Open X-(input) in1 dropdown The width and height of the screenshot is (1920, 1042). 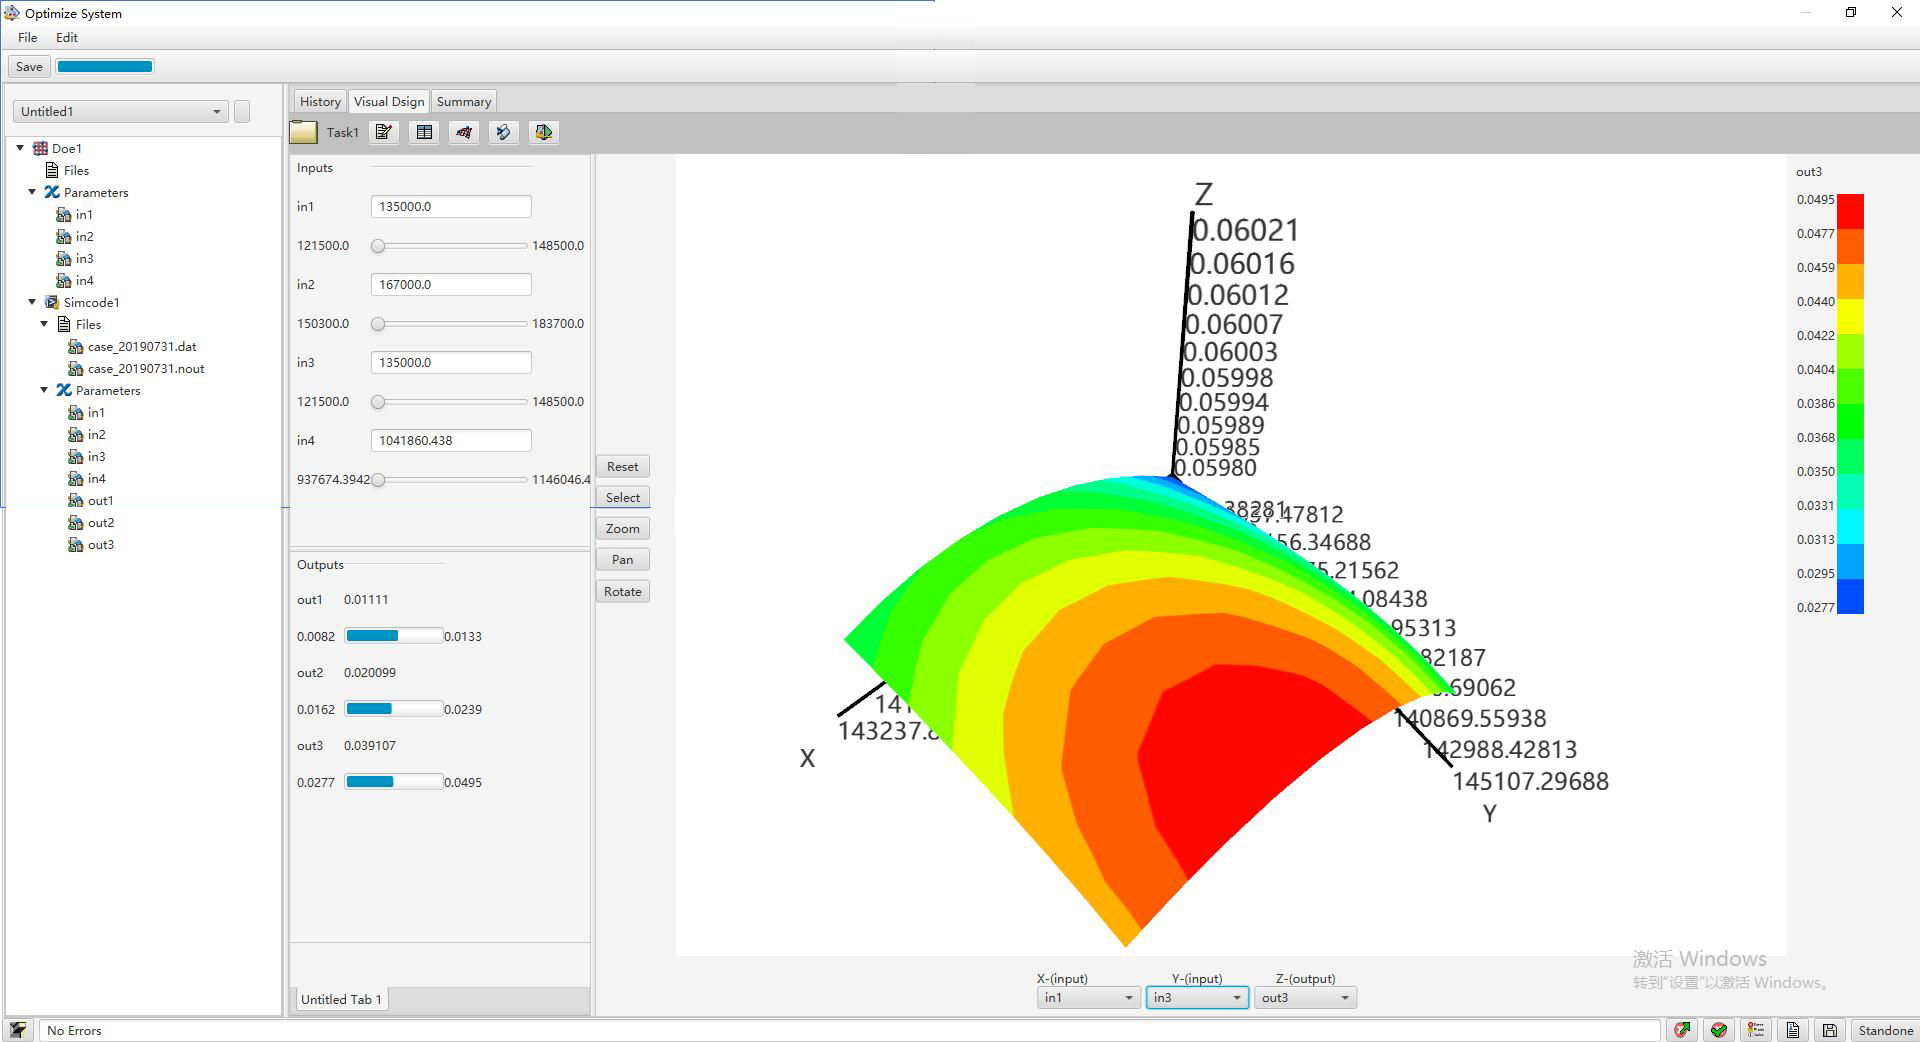click(x=1088, y=997)
